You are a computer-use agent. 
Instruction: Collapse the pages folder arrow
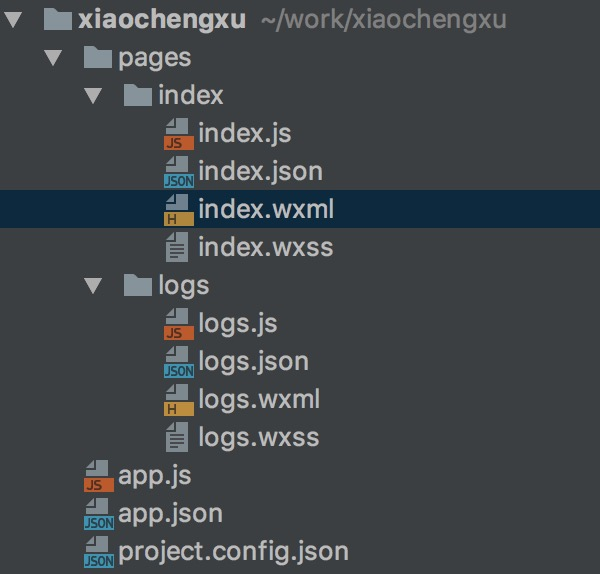53,58
